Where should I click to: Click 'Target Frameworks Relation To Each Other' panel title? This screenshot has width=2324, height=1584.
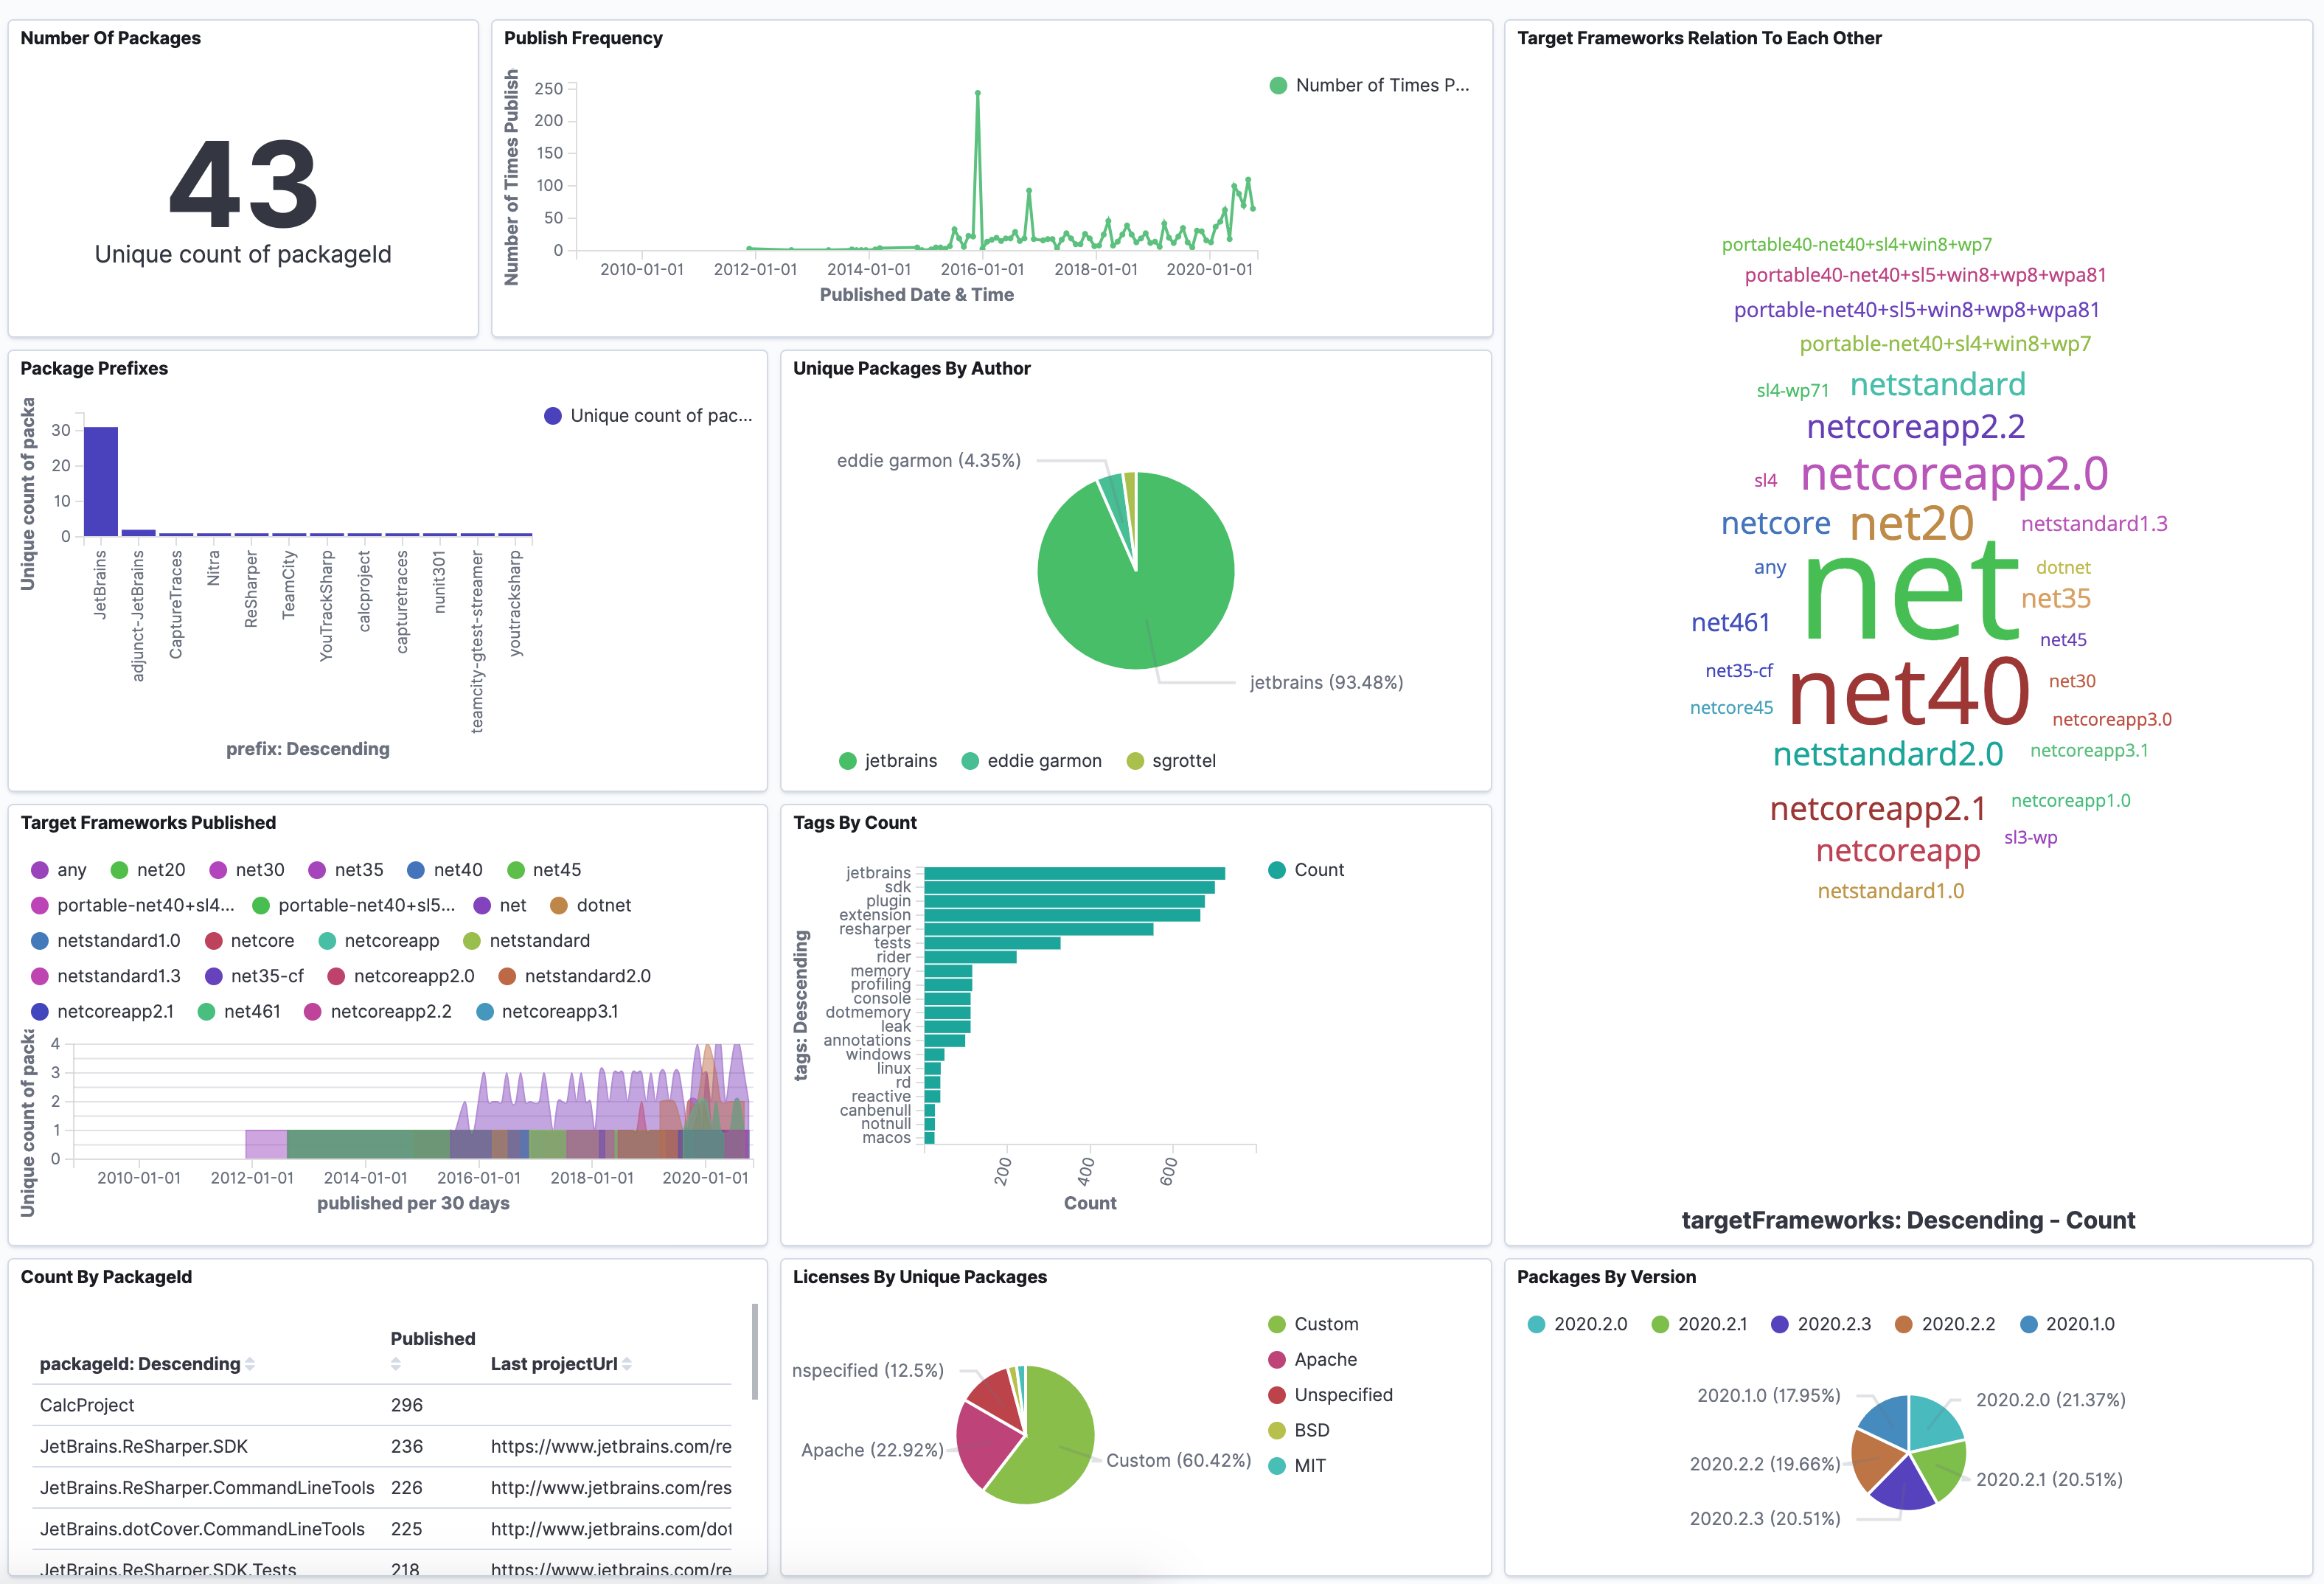pos(1699,39)
